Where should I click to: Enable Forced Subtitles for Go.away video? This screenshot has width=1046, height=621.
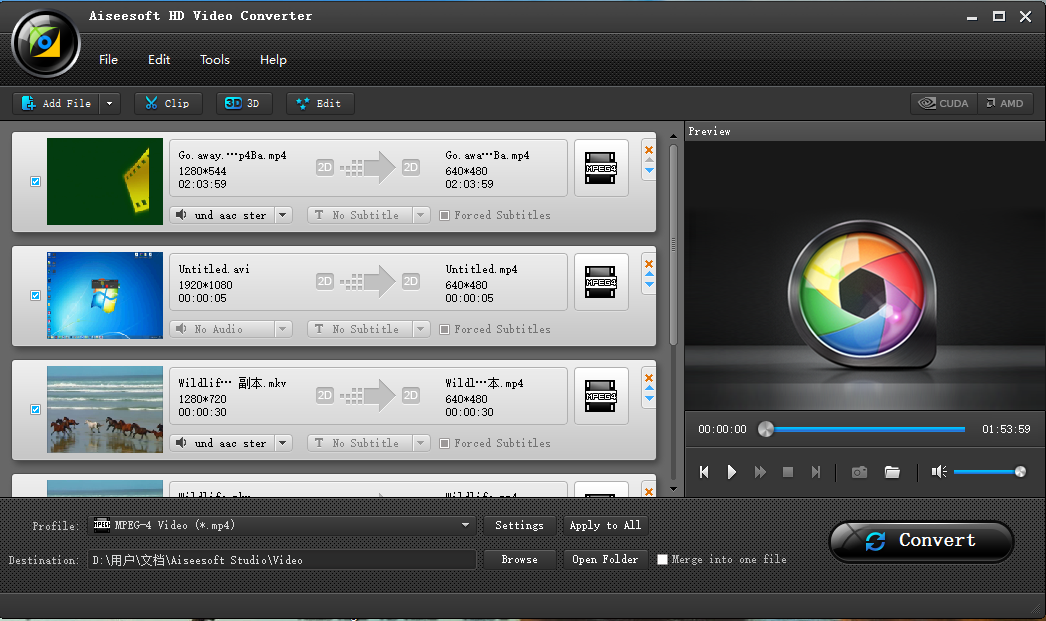coord(444,215)
